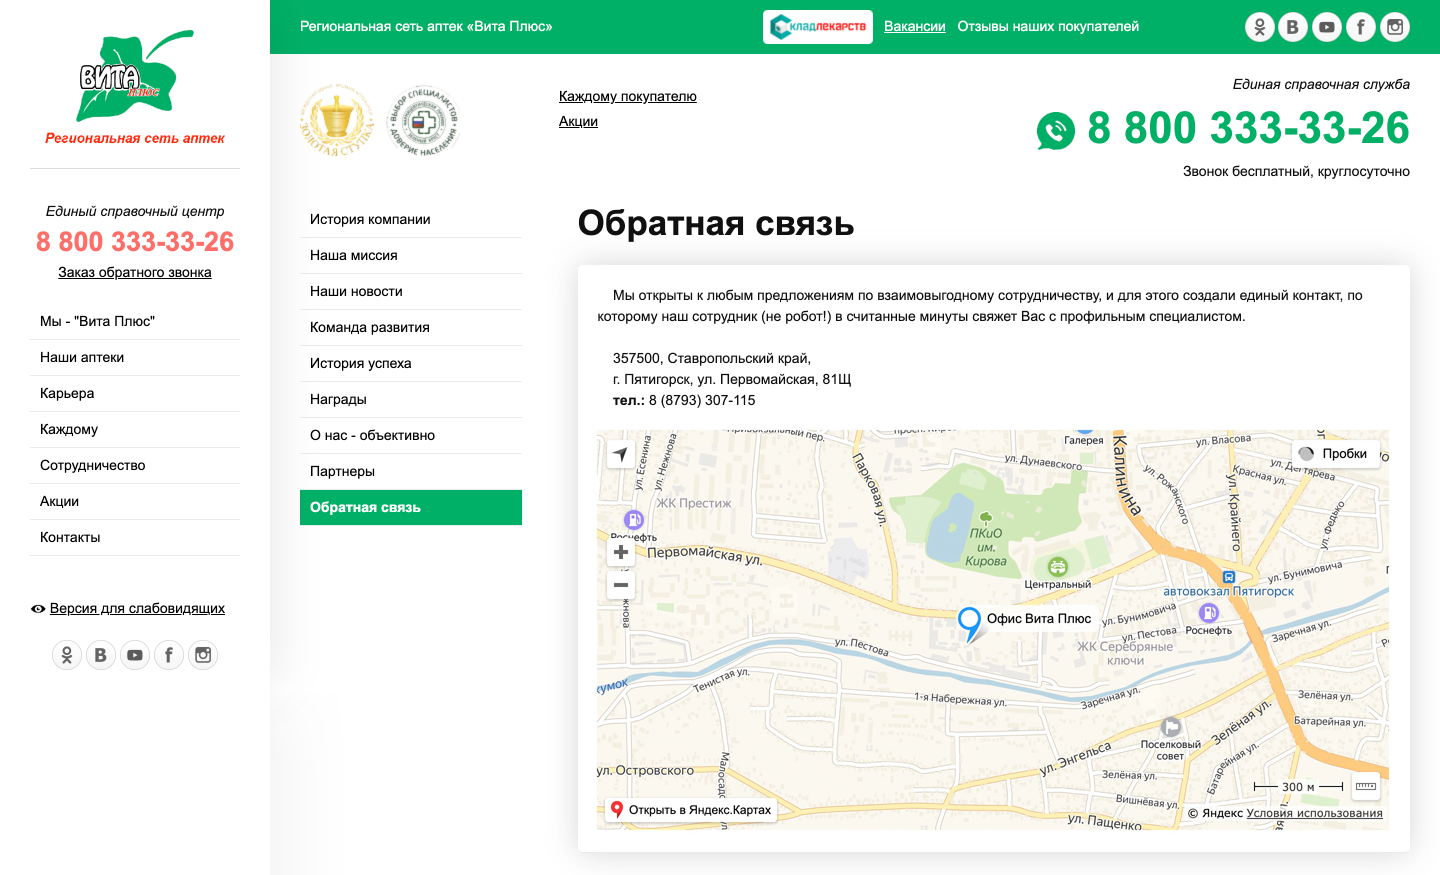Open Наша миссия menu item
1440x875 pixels.
[x=411, y=256]
